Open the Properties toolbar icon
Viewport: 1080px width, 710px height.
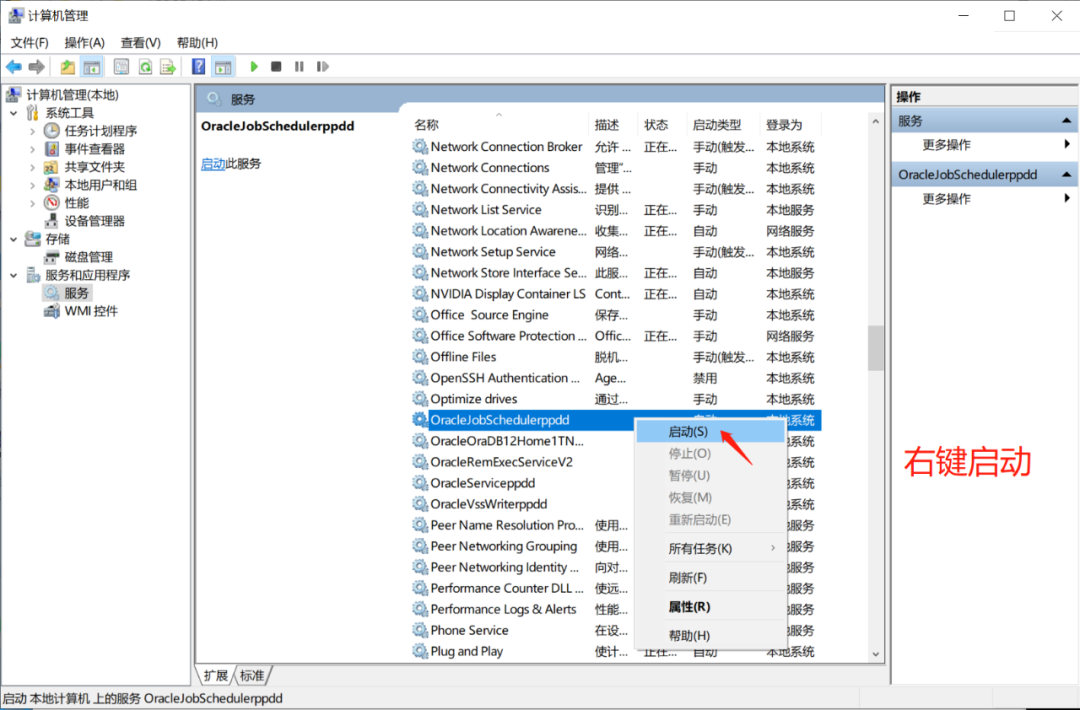click(121, 67)
